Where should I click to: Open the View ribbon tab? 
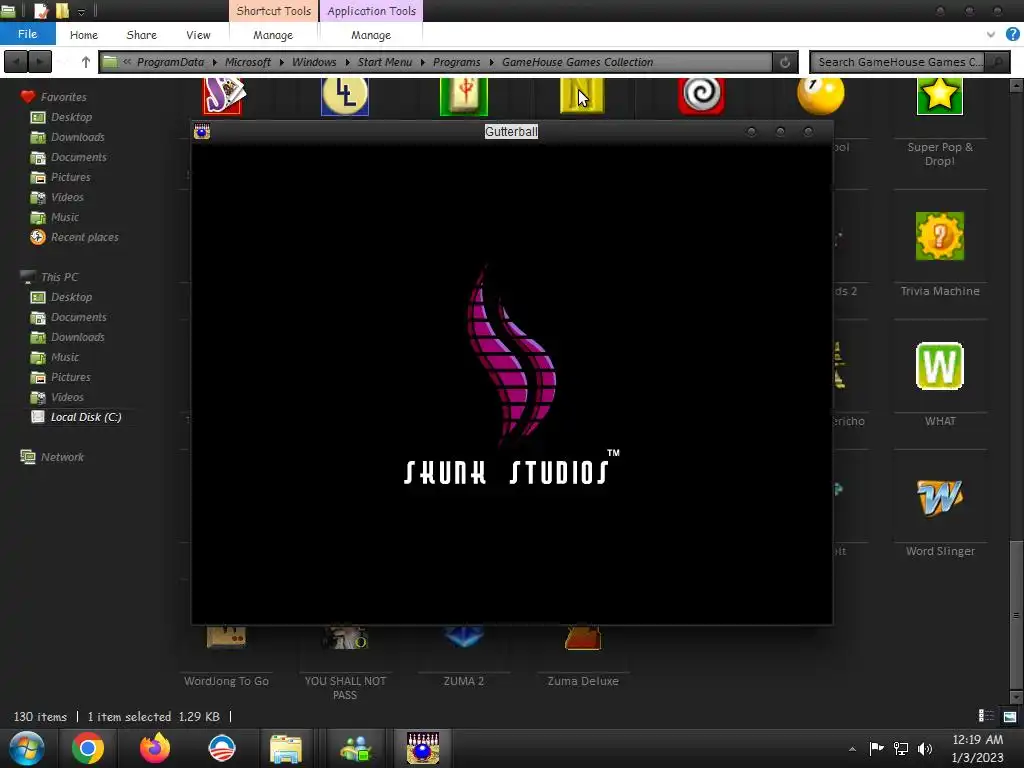198,35
